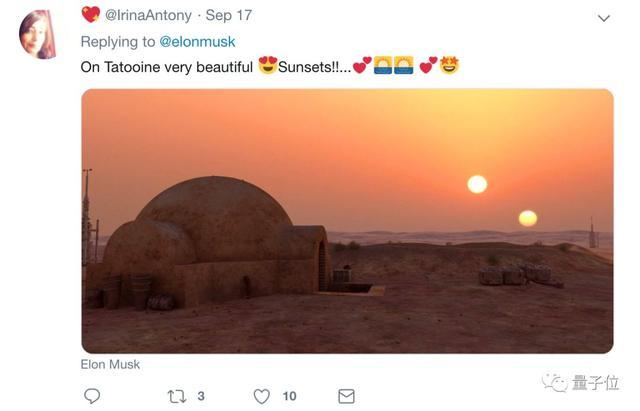Click the retweet count of 3
This screenshot has height=411, width=640.
click(x=201, y=396)
